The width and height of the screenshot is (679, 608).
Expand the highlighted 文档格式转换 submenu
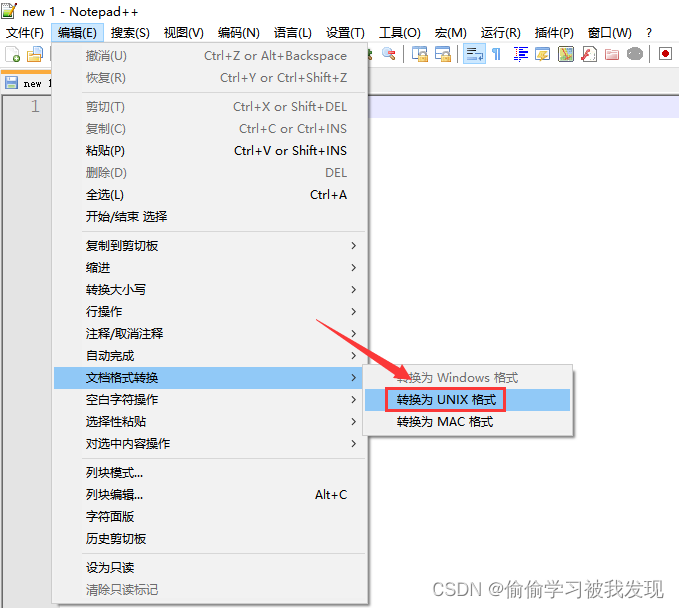pyautogui.click(x=210, y=378)
